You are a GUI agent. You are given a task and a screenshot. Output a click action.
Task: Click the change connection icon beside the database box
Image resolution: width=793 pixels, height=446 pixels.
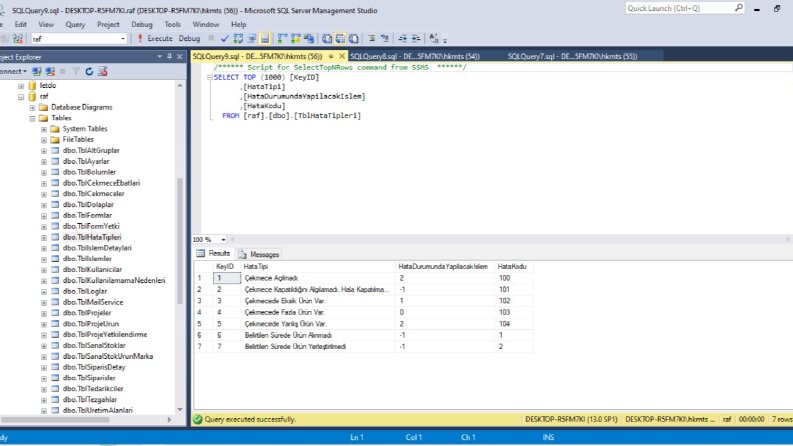[x=18, y=38]
